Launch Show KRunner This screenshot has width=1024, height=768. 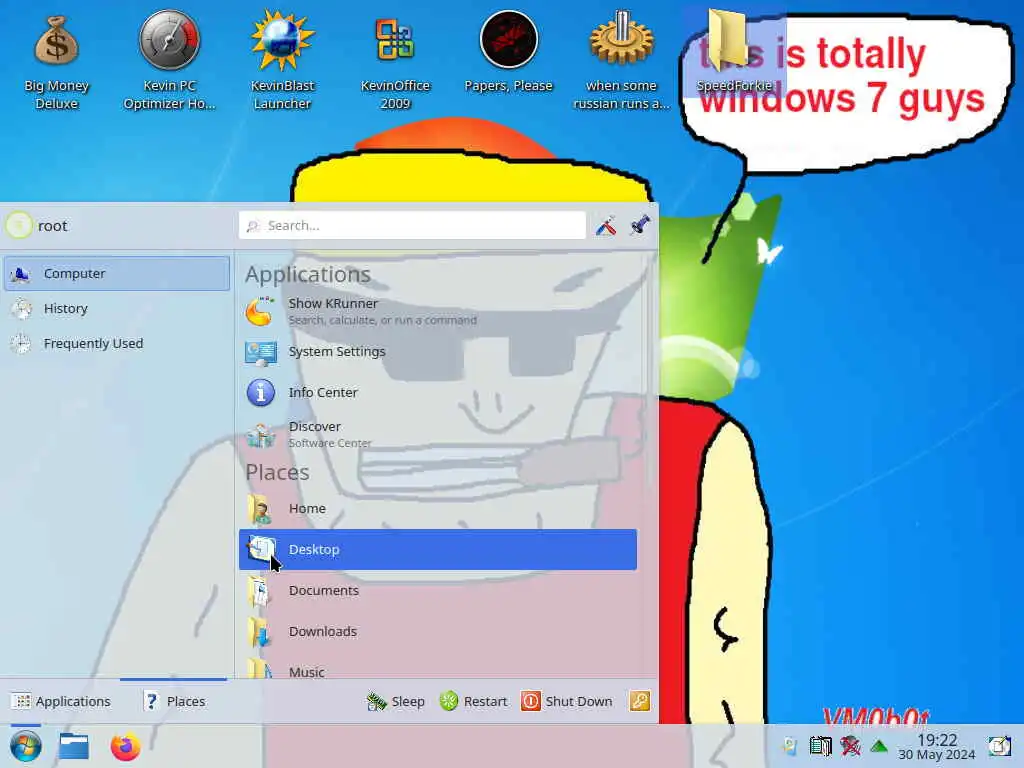438,311
